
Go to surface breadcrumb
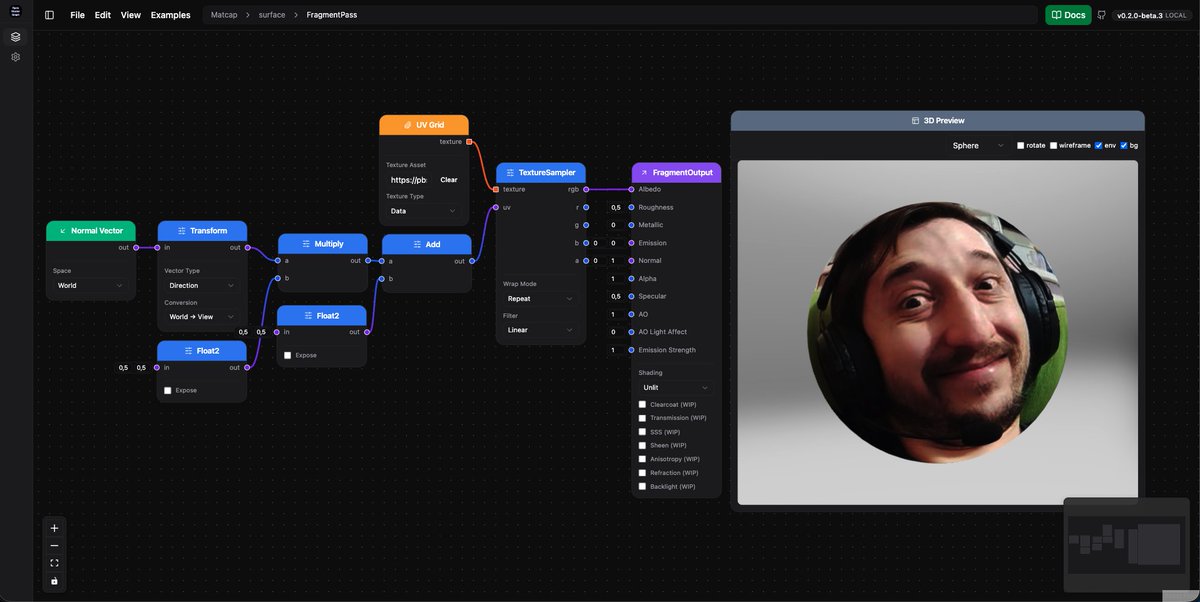272,15
